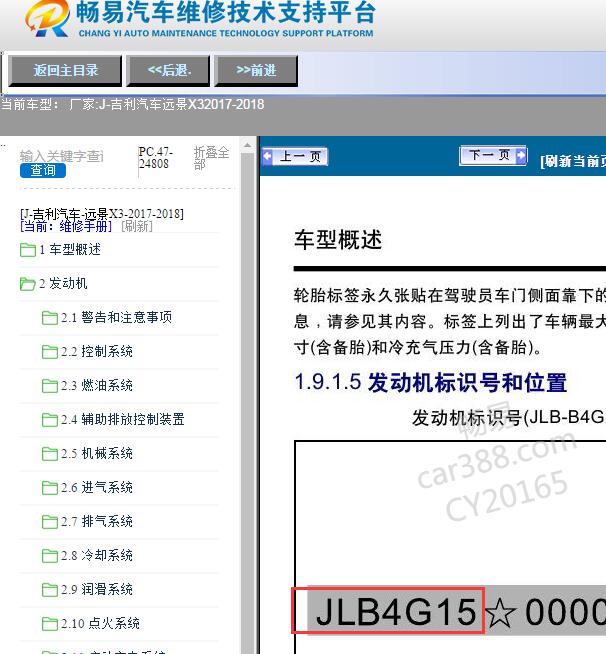Click the tree panel vertical scrollbar track

(247, 403)
